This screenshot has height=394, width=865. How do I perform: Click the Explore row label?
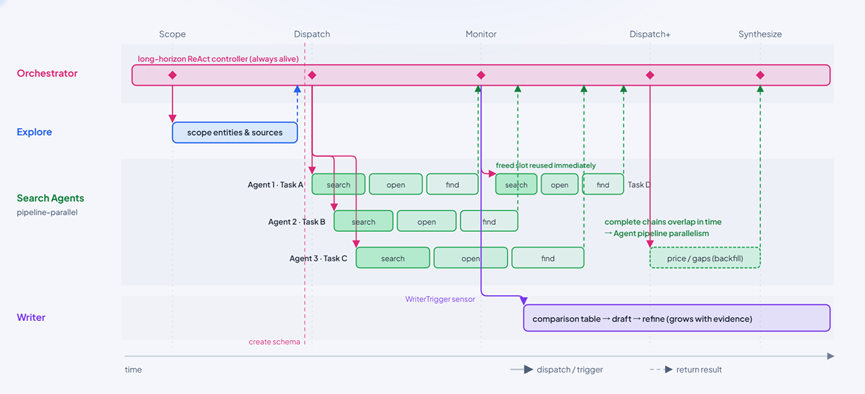click(34, 132)
